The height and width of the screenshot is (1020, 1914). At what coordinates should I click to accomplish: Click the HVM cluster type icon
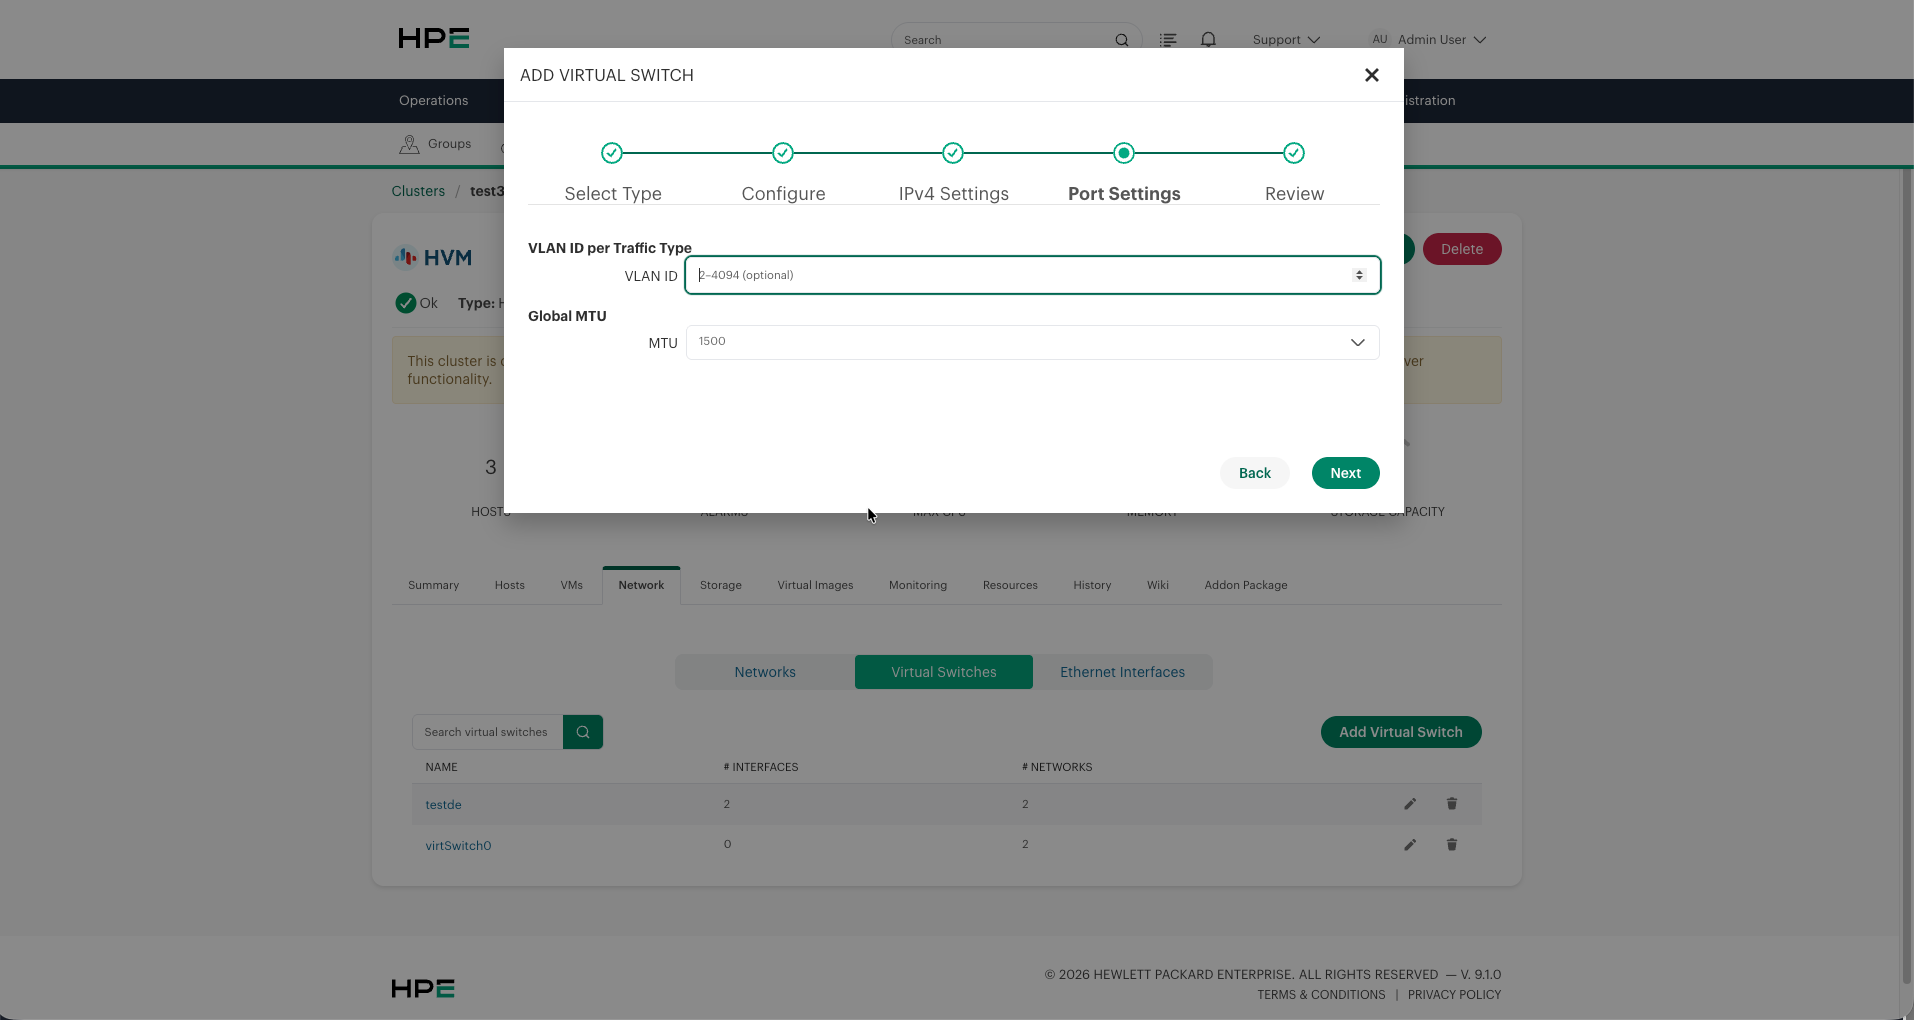(x=405, y=257)
